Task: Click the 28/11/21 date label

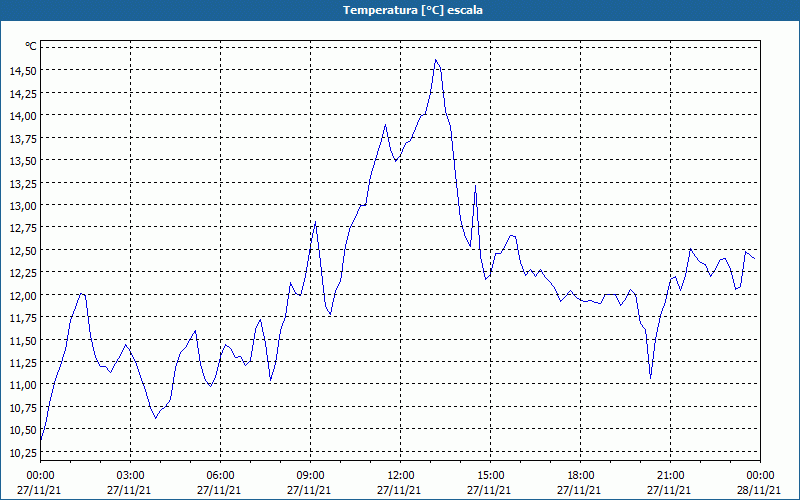Action: 760,490
